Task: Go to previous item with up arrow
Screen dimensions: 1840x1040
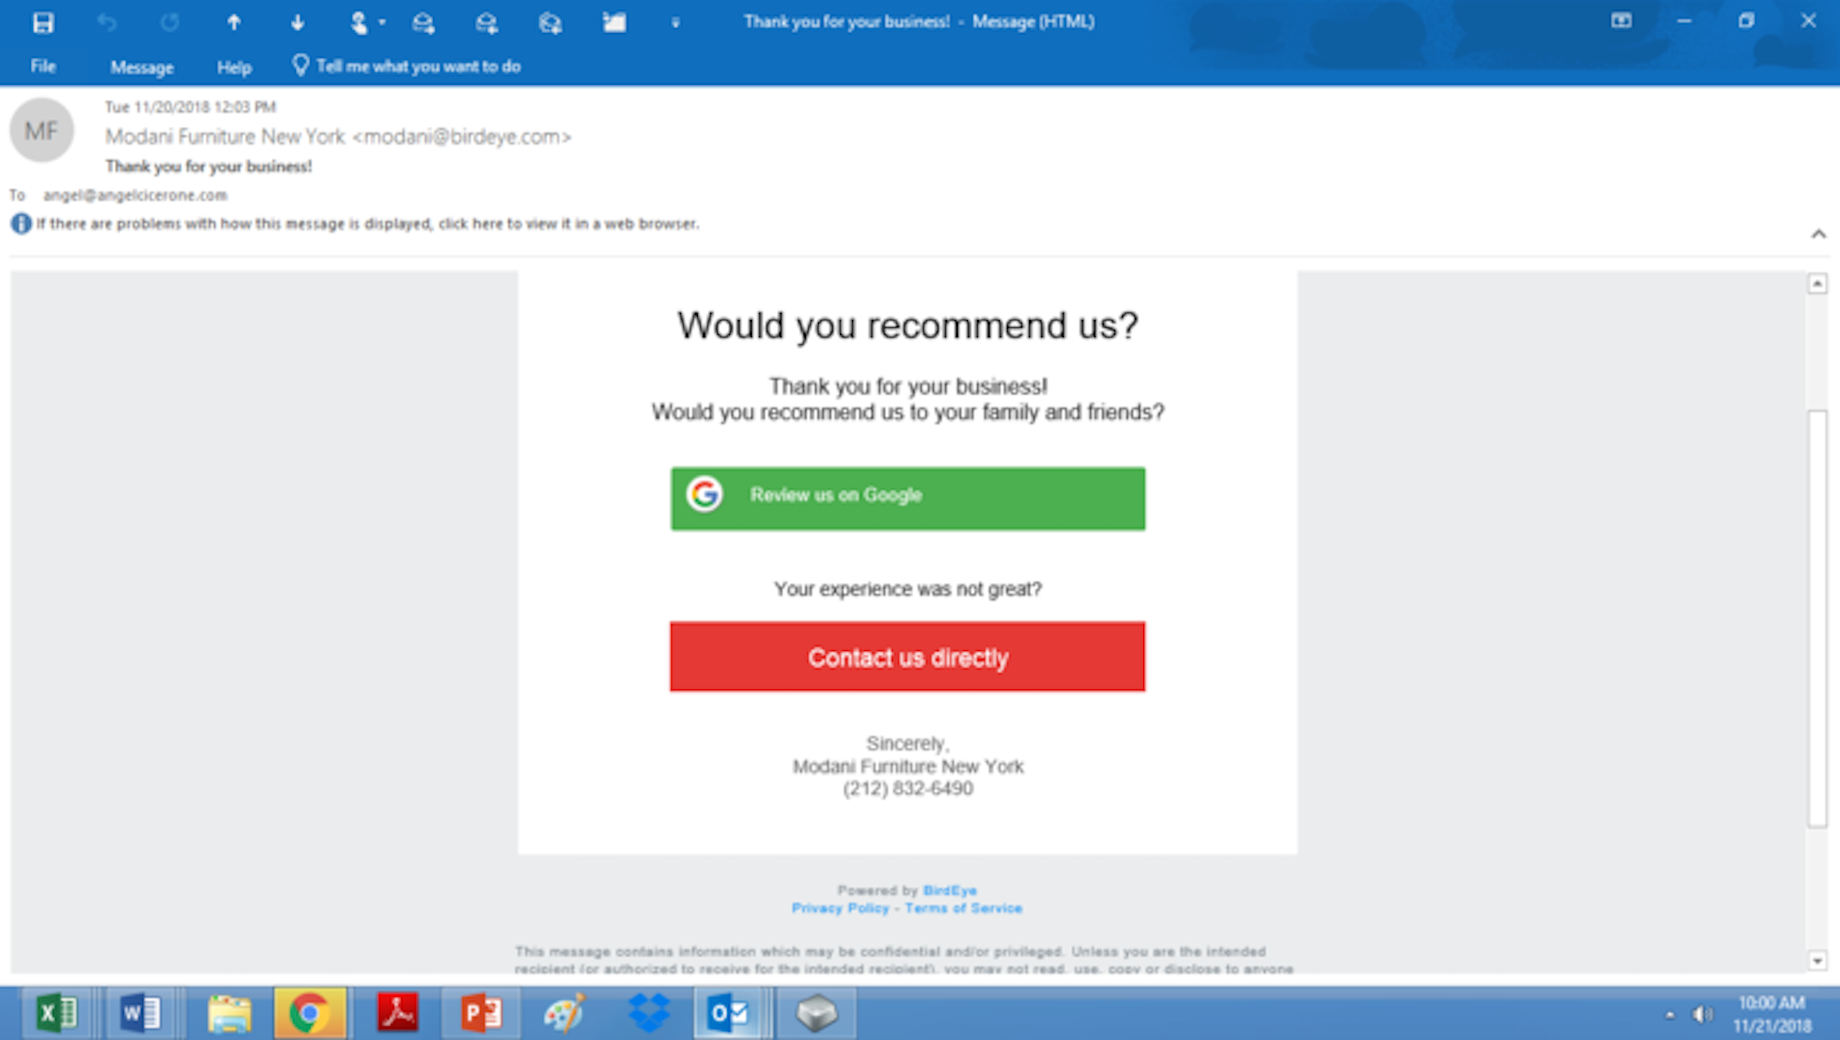Action: tap(233, 22)
